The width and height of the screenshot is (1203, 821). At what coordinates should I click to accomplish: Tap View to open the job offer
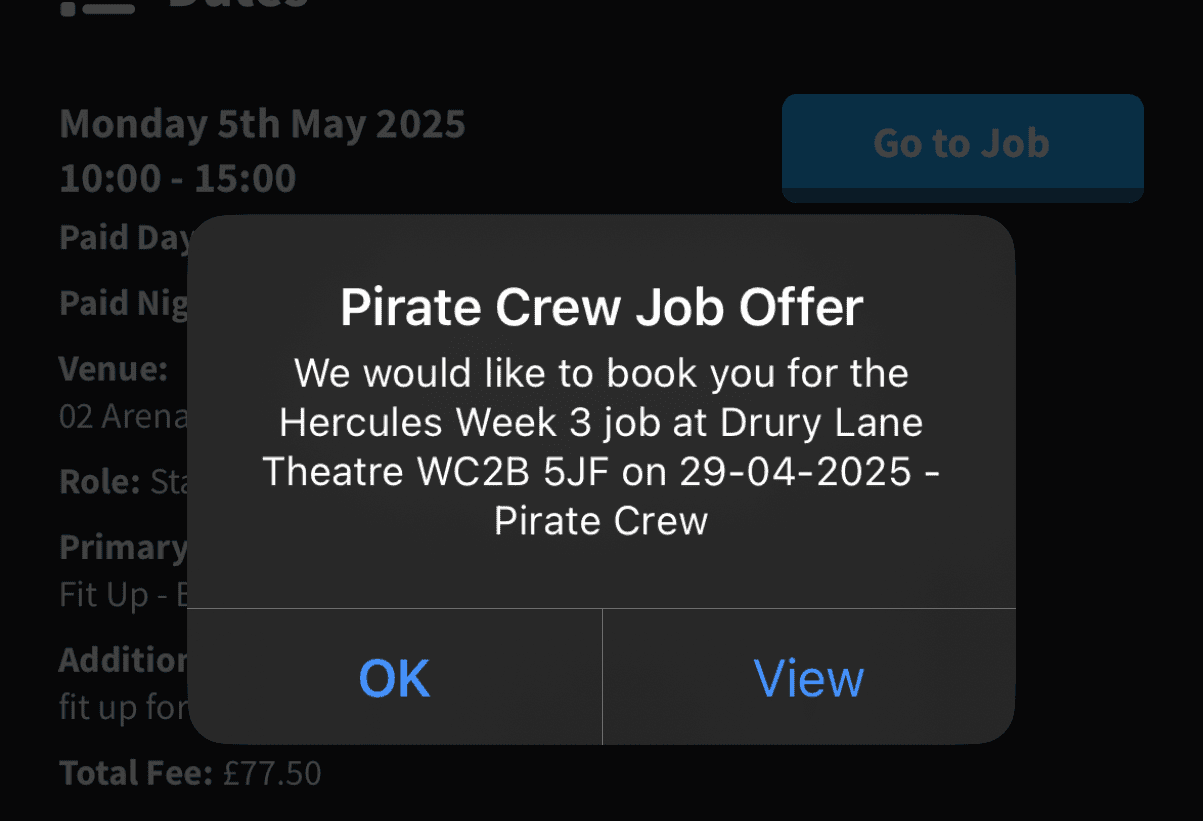[808, 678]
